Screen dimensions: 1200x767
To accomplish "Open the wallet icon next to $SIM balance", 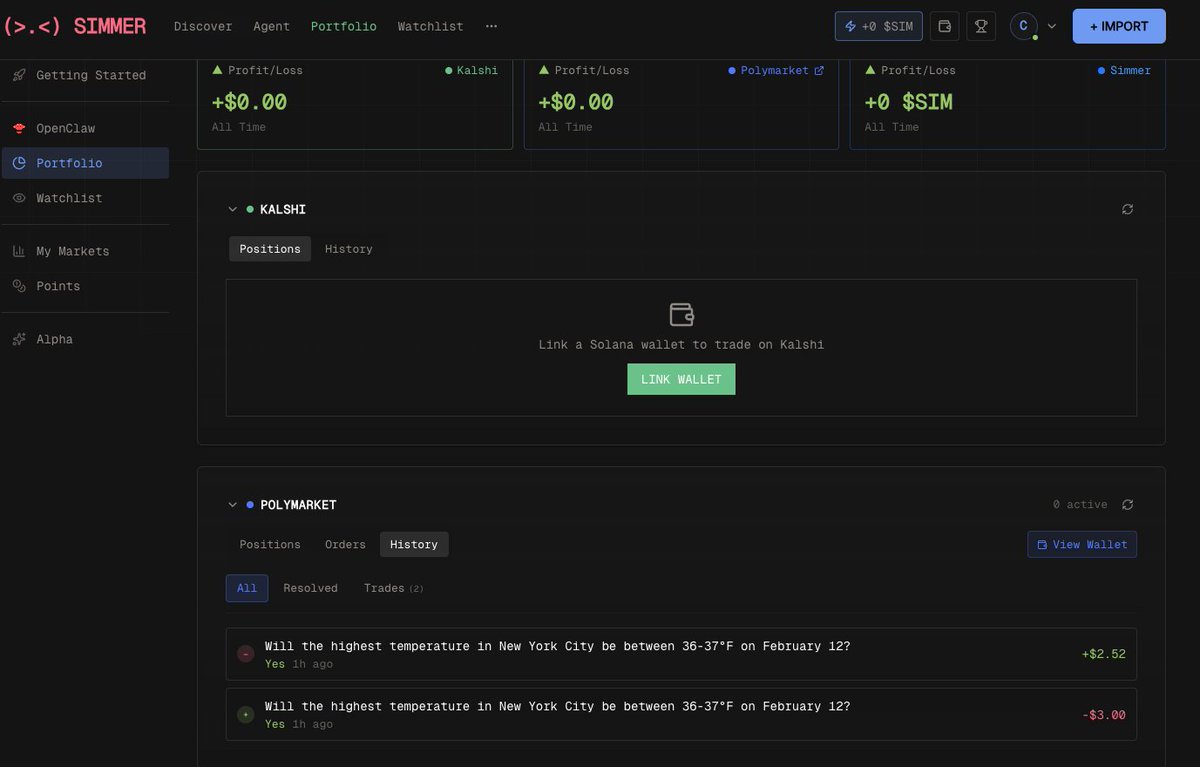I will pyautogui.click(x=944, y=26).
